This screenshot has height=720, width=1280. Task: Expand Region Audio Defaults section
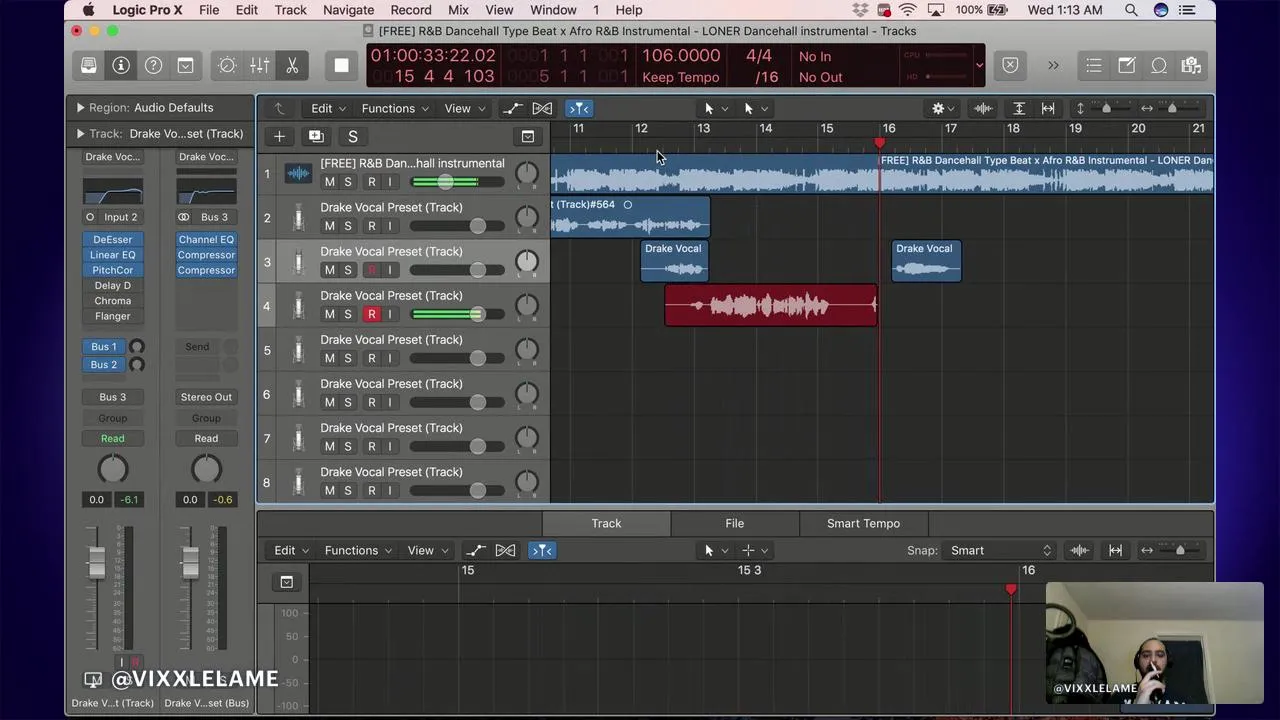coord(80,107)
